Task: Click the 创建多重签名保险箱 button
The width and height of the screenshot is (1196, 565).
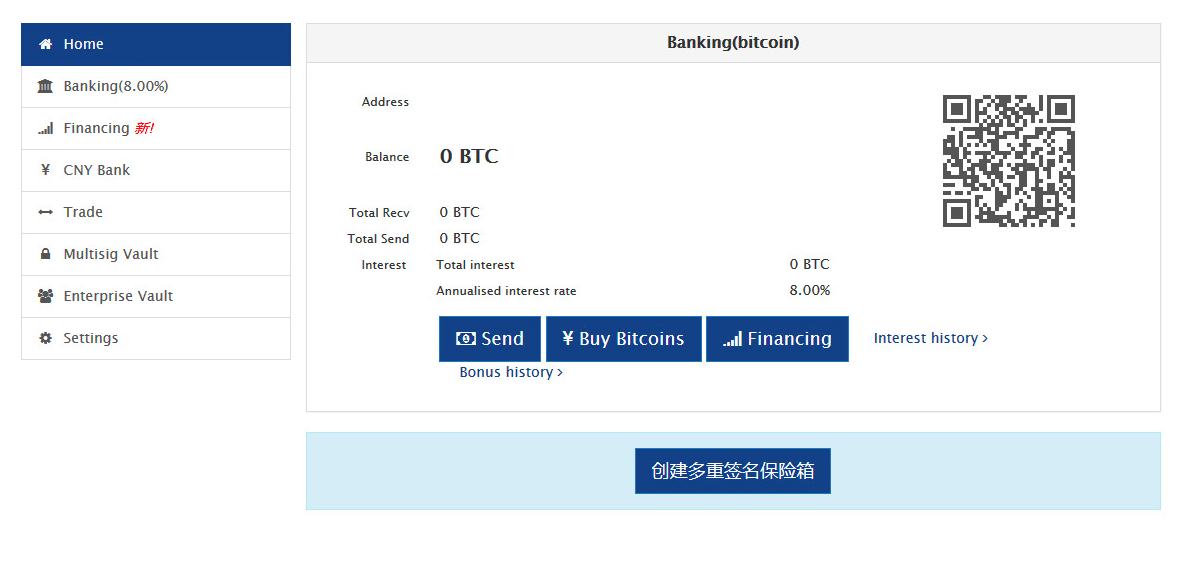Action: coord(733,471)
